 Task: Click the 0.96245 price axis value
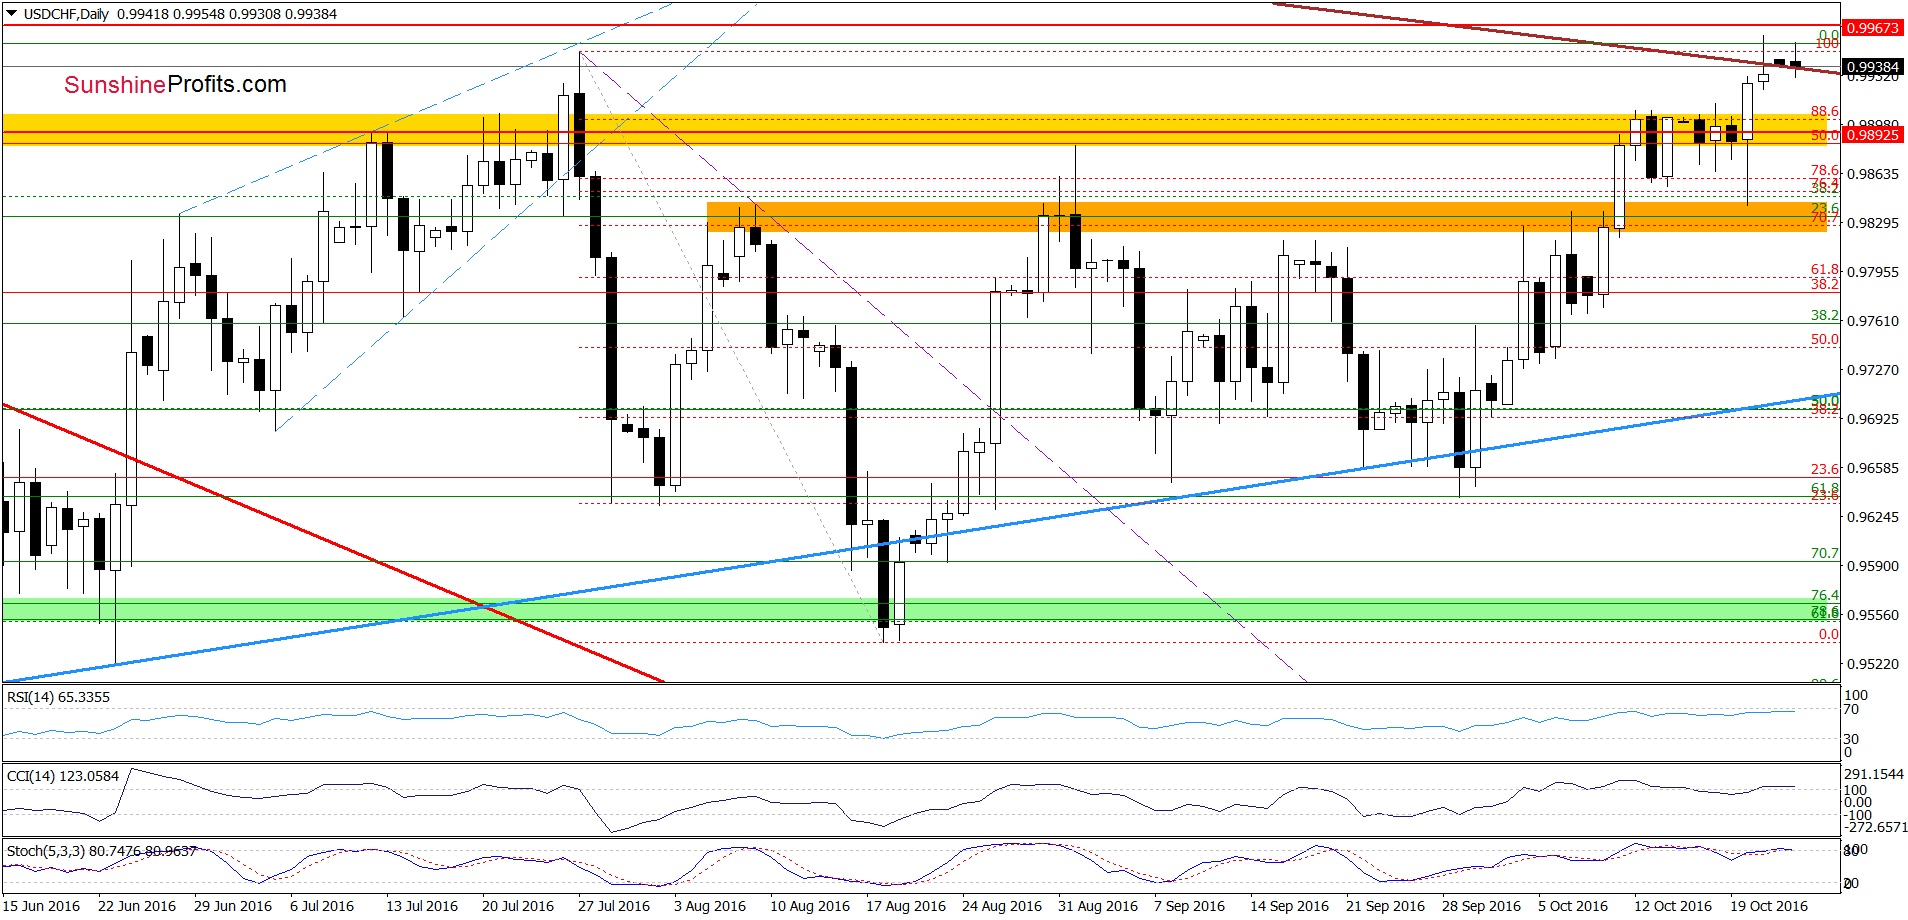[1872, 517]
